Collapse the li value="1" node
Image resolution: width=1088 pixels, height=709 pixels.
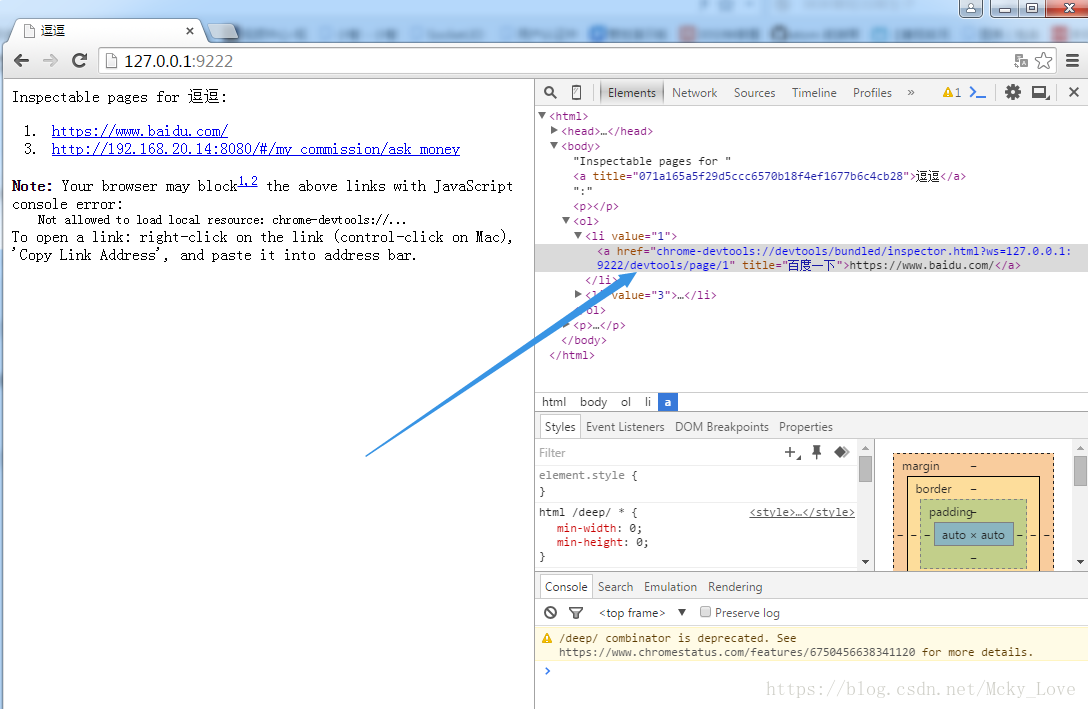coord(578,236)
